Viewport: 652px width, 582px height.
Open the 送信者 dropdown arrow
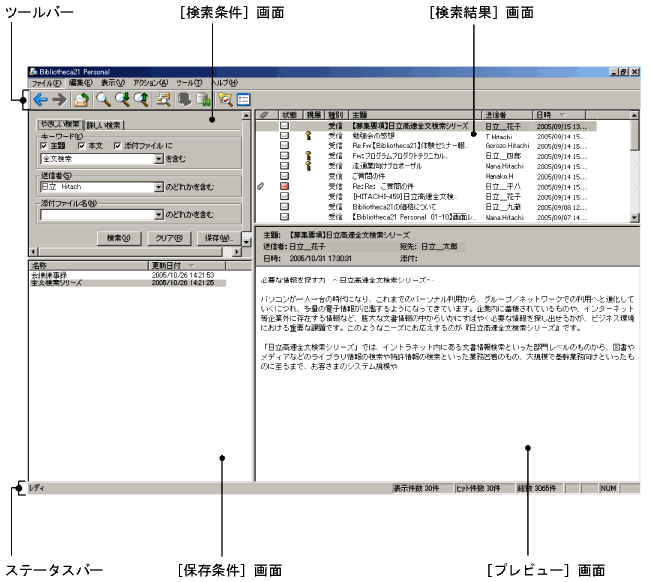tap(158, 187)
